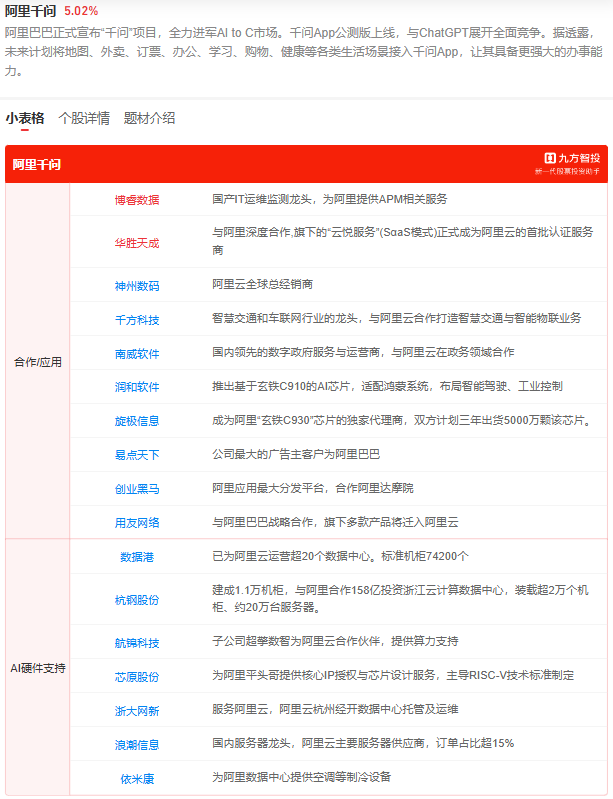This screenshot has height=799, width=613.
Task: Select the 千方科技 stock name
Action: 137,319
